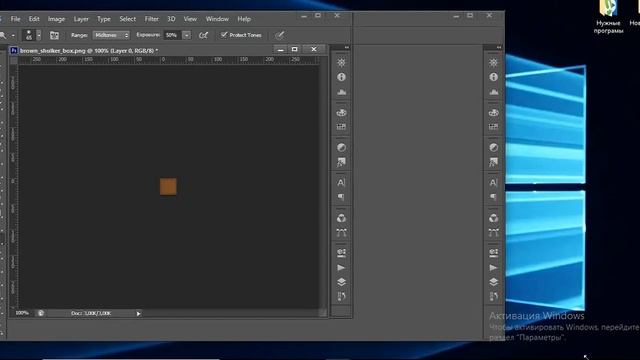The width and height of the screenshot is (640, 360).
Task: Open the Navigator panel icon beside the document
Action: tap(342, 62)
